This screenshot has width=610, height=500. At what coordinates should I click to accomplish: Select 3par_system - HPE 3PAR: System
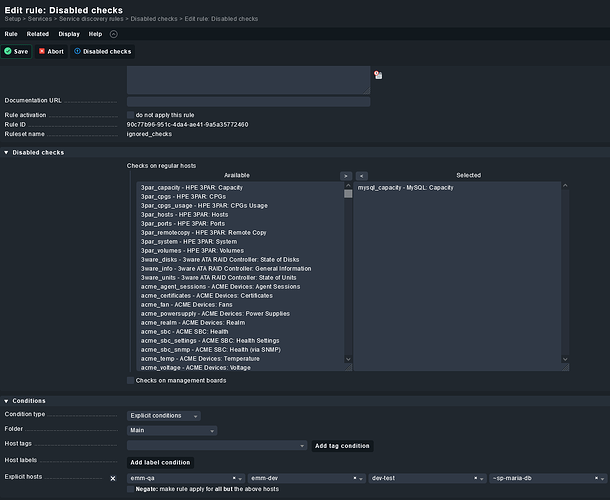tap(189, 241)
